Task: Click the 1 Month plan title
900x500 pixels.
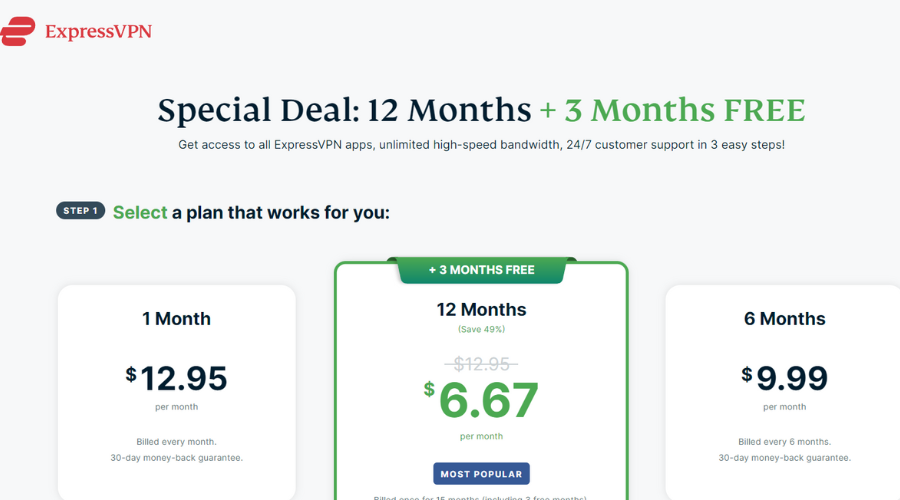Action: pos(177,319)
